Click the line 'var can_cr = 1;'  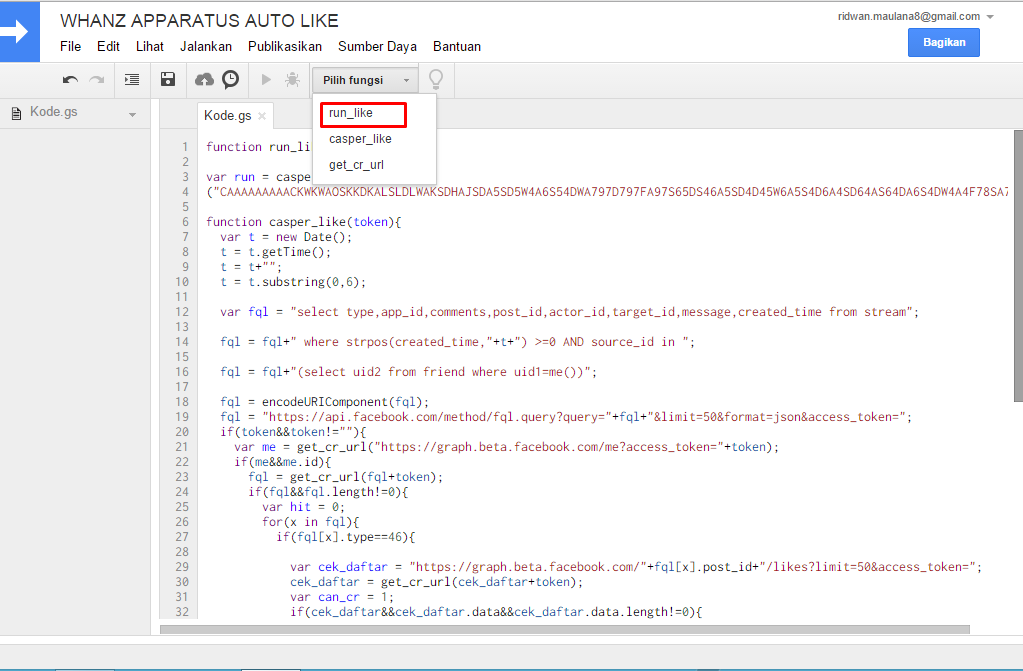pos(342,597)
